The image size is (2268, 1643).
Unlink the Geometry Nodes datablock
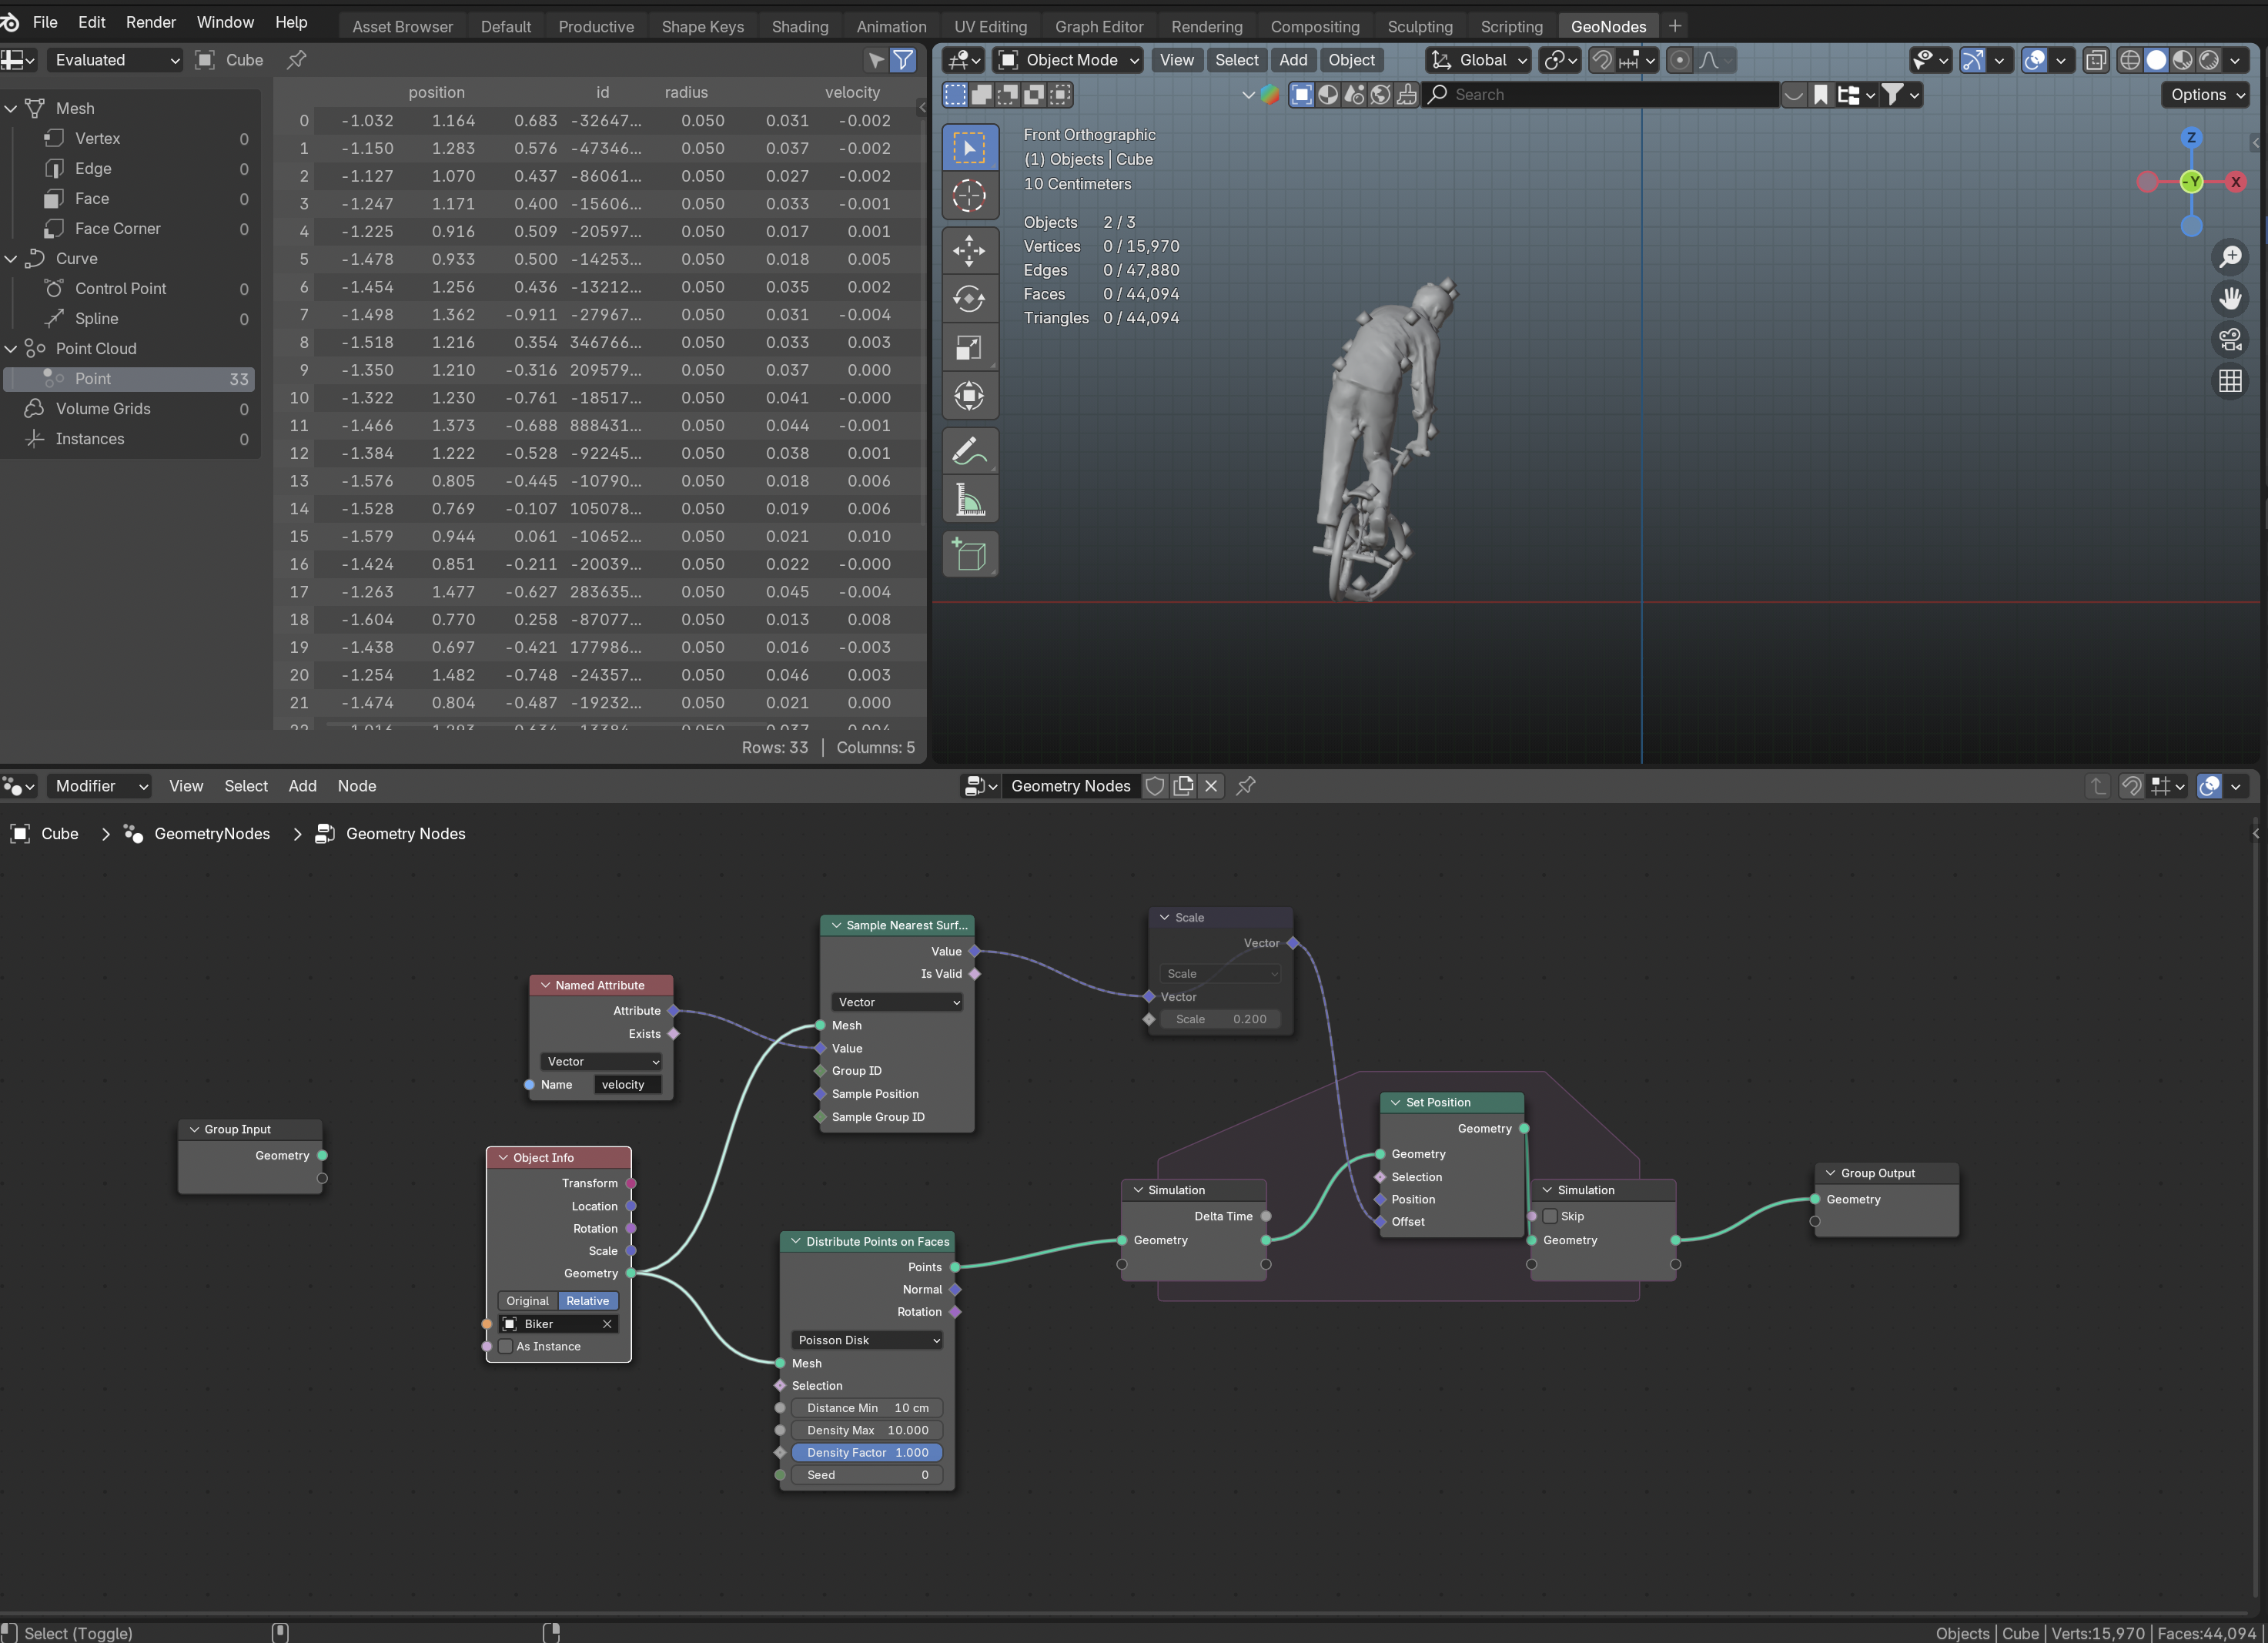click(x=1211, y=786)
